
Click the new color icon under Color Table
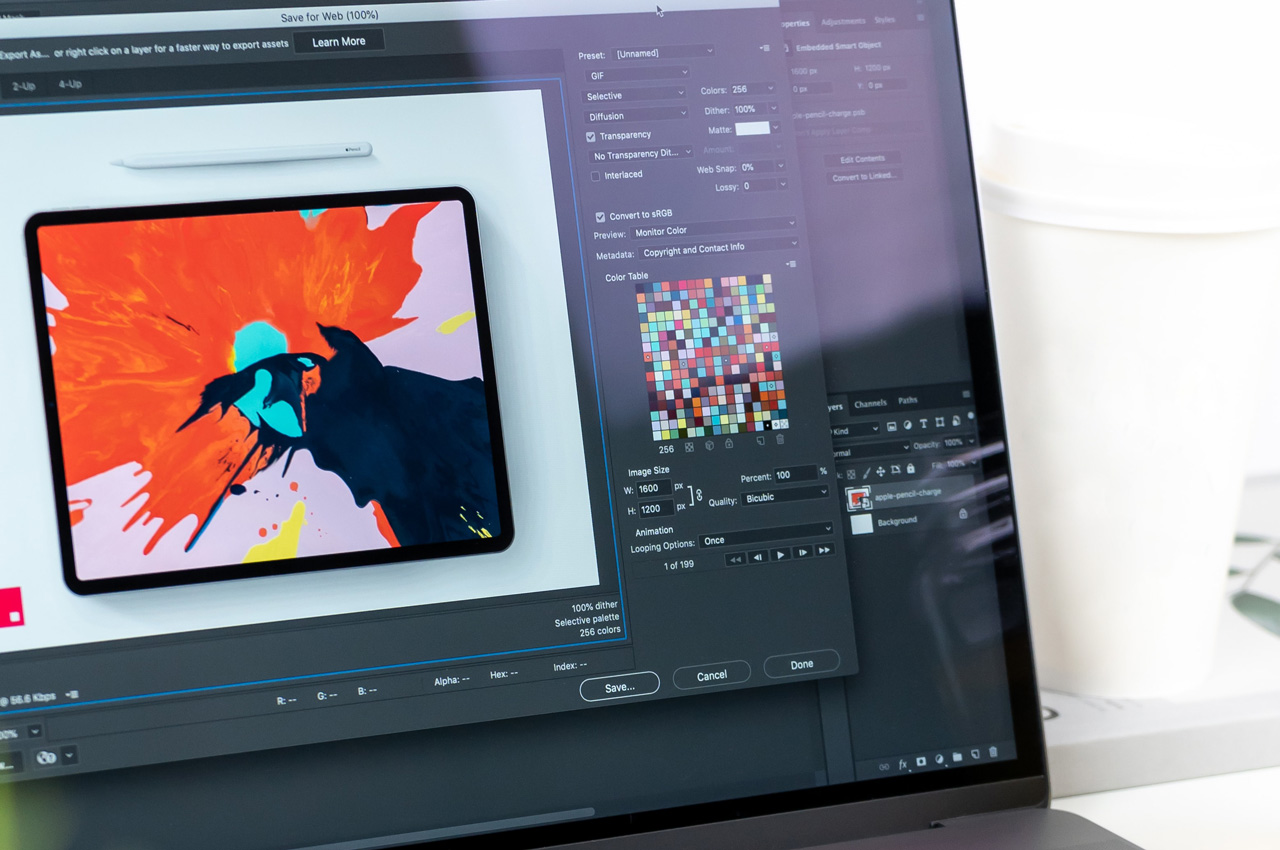(x=760, y=441)
